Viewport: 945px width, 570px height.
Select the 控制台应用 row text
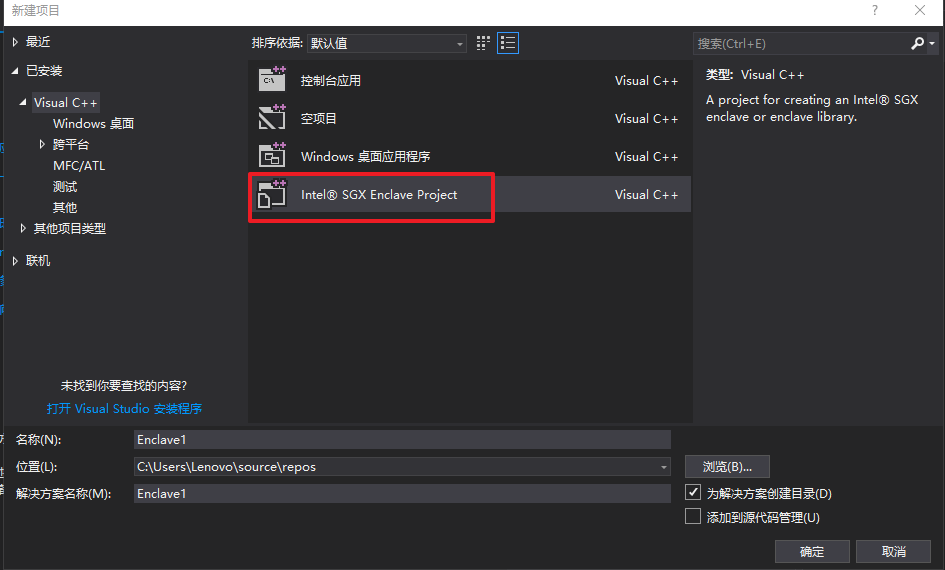pos(331,81)
